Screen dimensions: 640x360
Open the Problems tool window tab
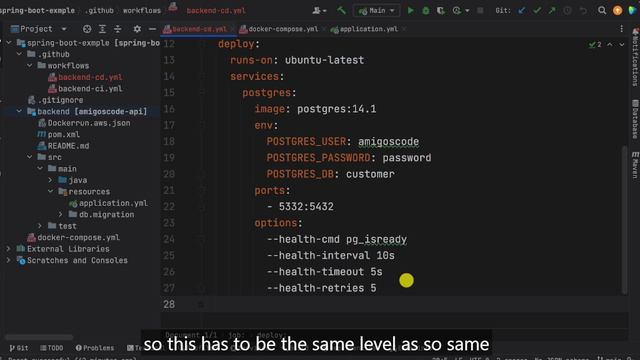(95, 348)
